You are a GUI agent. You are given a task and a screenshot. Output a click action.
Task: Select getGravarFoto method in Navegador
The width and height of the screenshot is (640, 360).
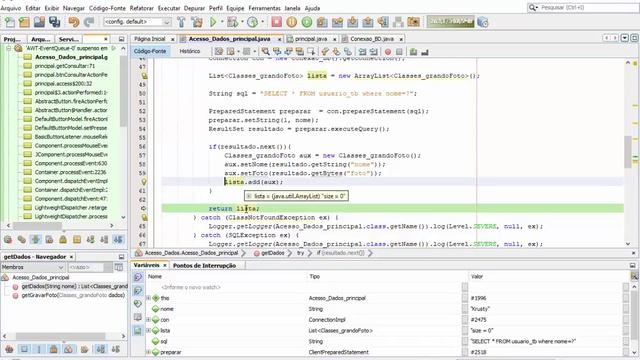tap(73, 295)
